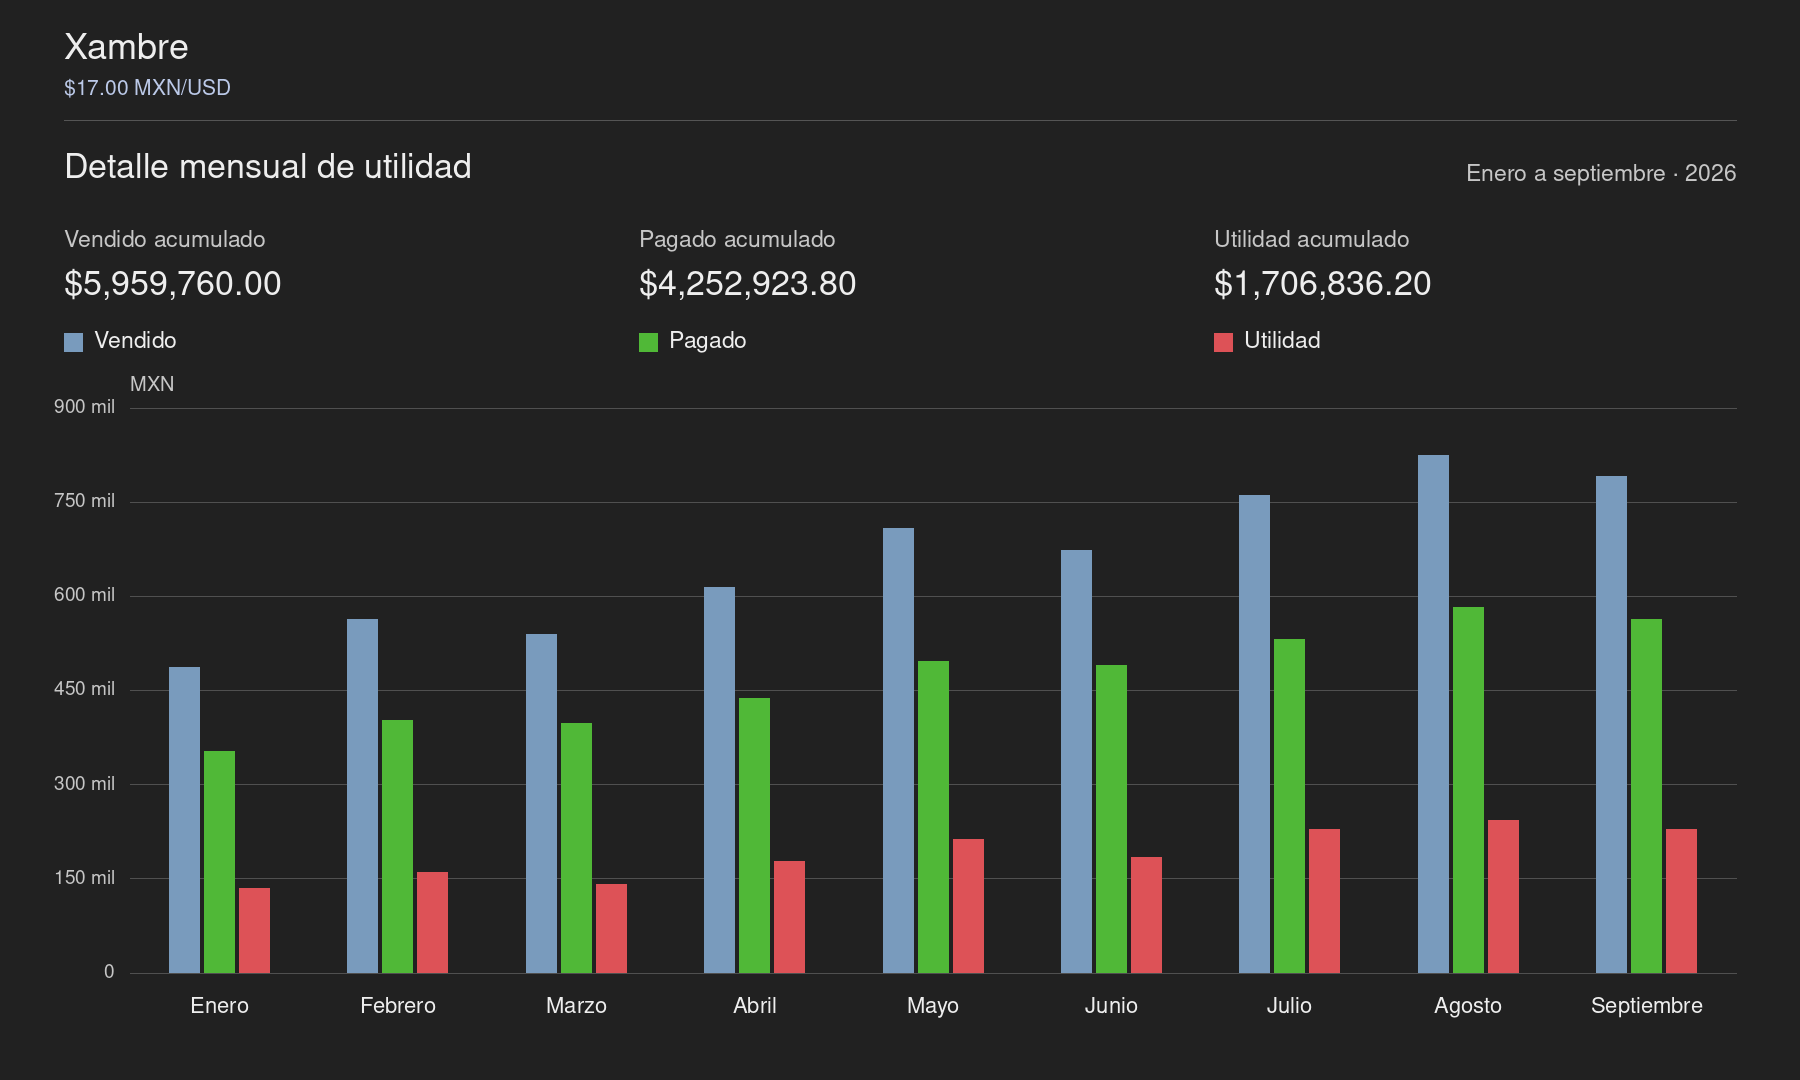
Task: Click the Vendido acumulado caption
Action: click(165, 239)
